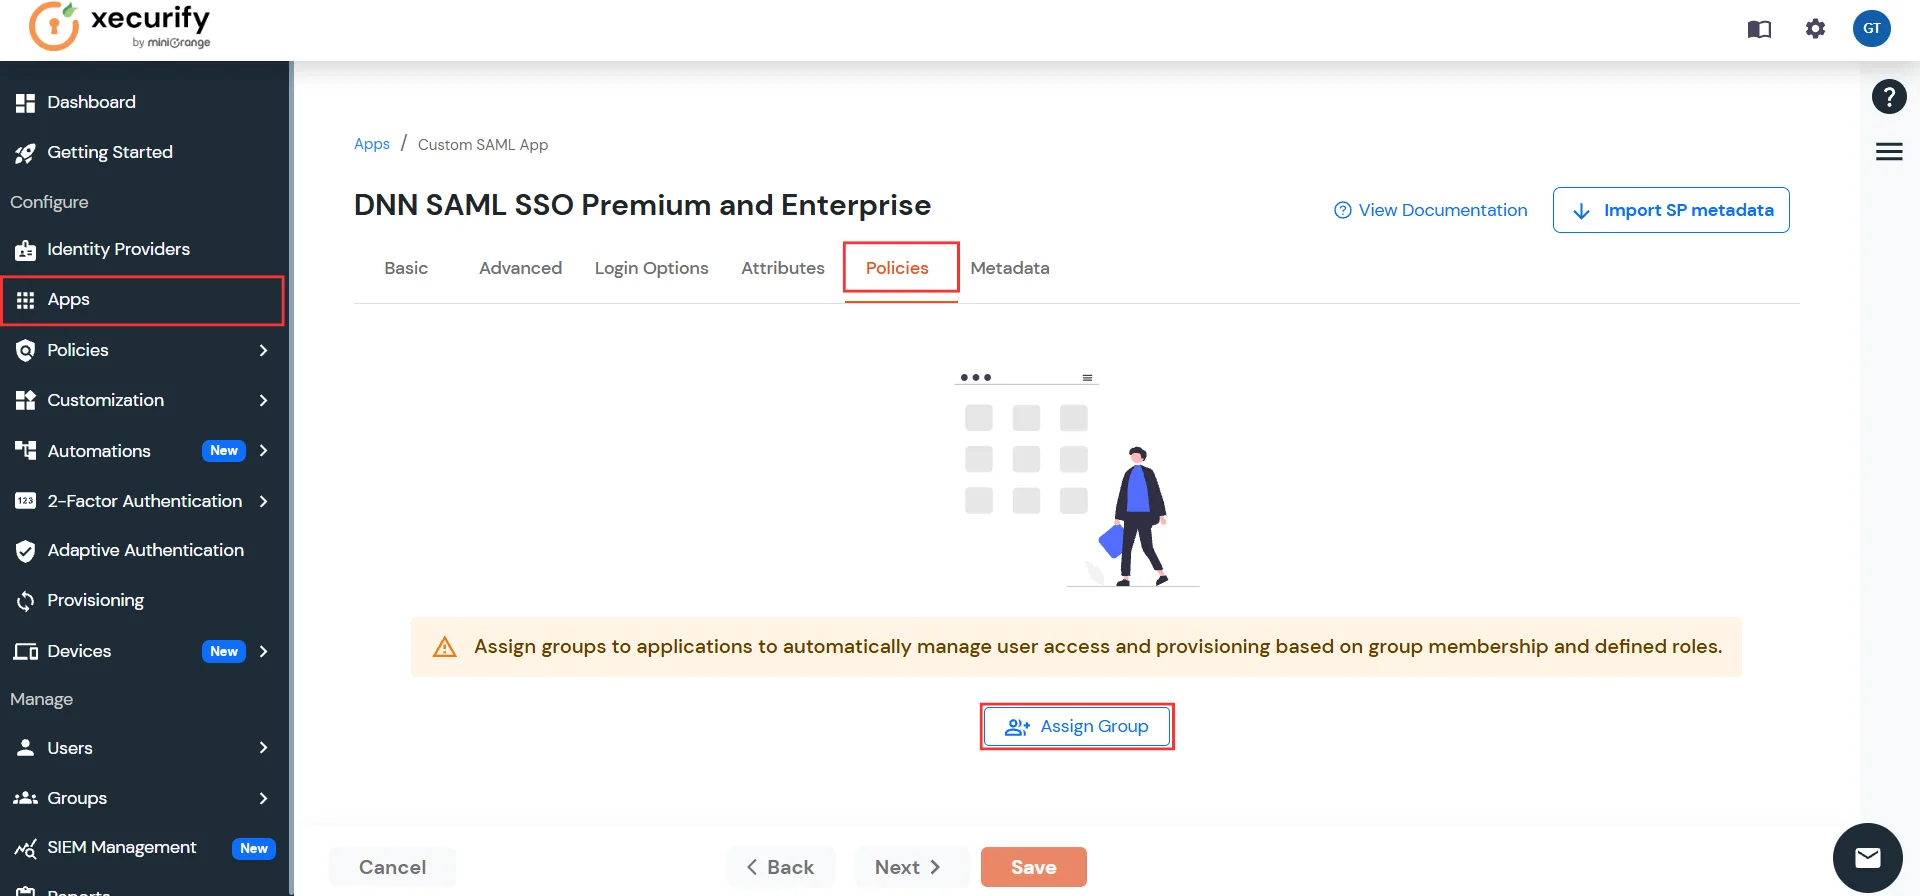1920x896 pixels.
Task: Expand the Customization menu chevron
Action: coord(263,400)
